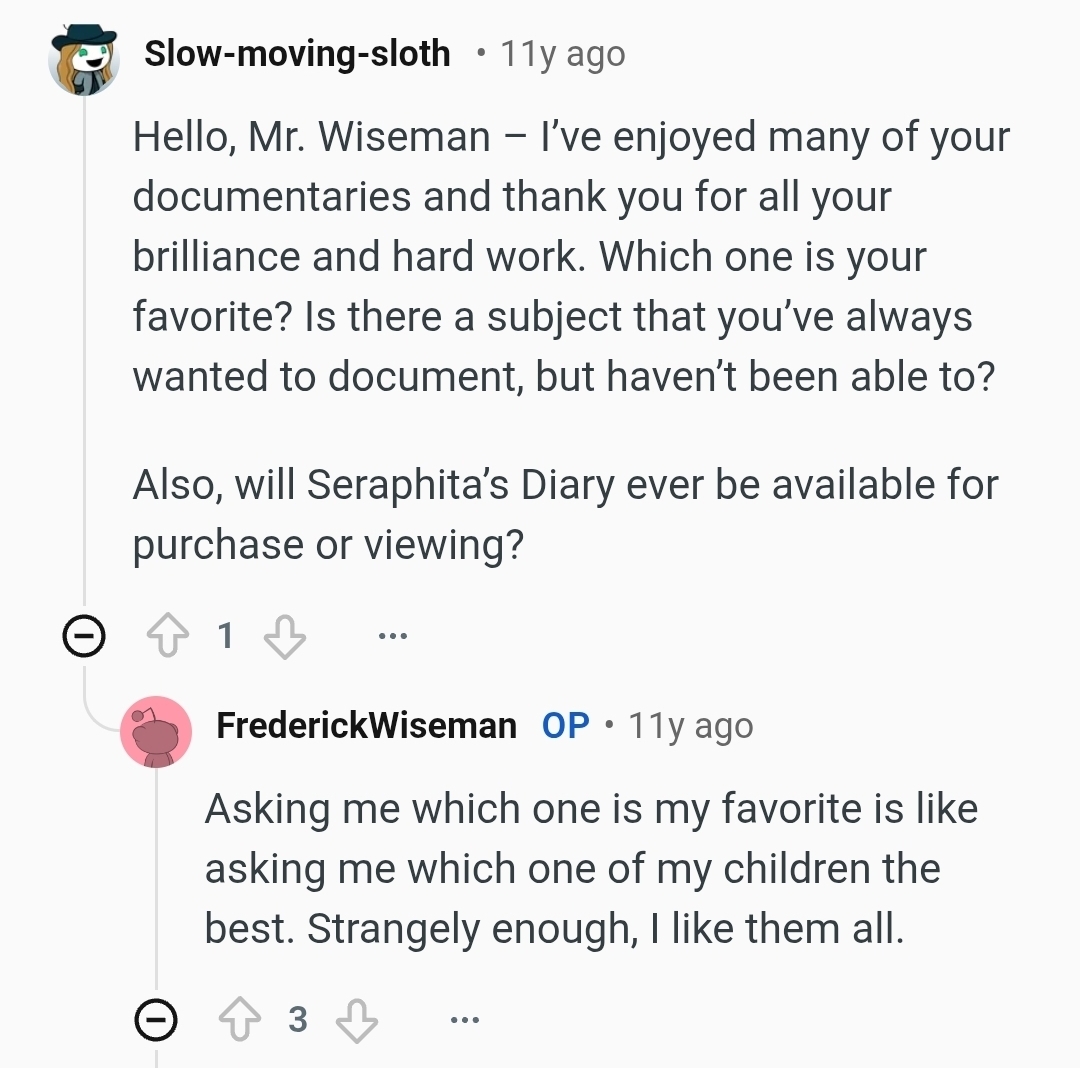
Task: Click the sloth comment's 11y ago timestamp
Action: pos(563,54)
